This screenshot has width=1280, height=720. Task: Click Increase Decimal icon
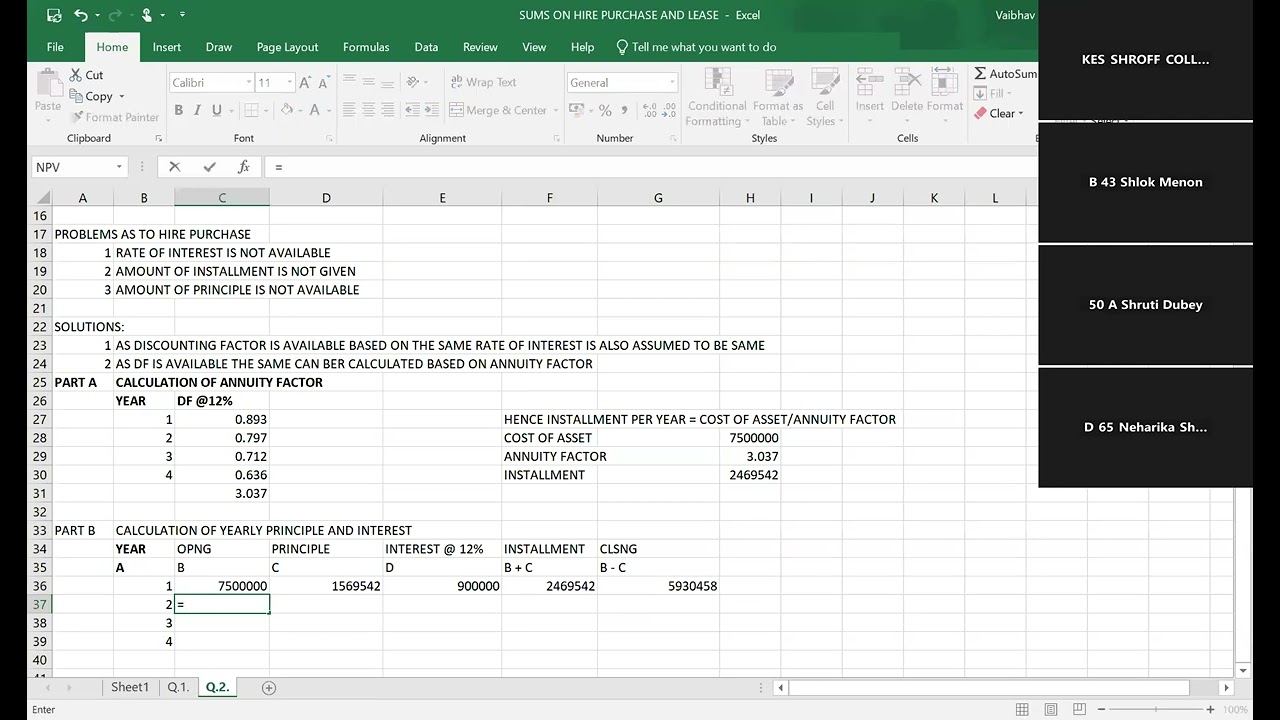[648, 110]
